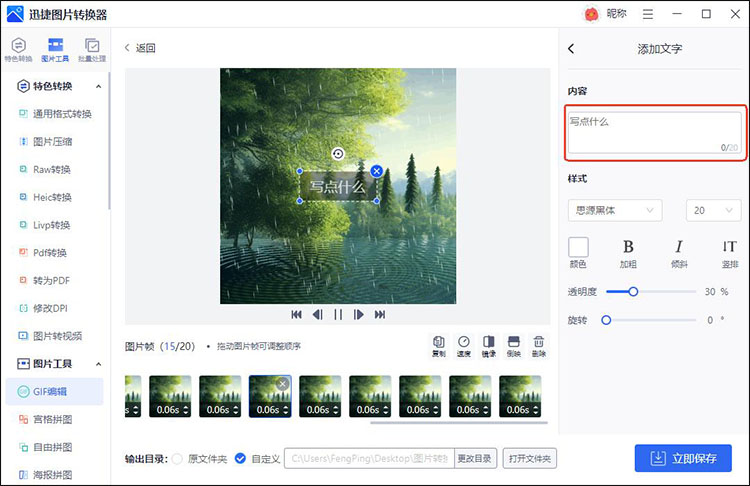750x486 pixels.
Task: Click the 写点什么 content text field
Action: [x=655, y=133]
